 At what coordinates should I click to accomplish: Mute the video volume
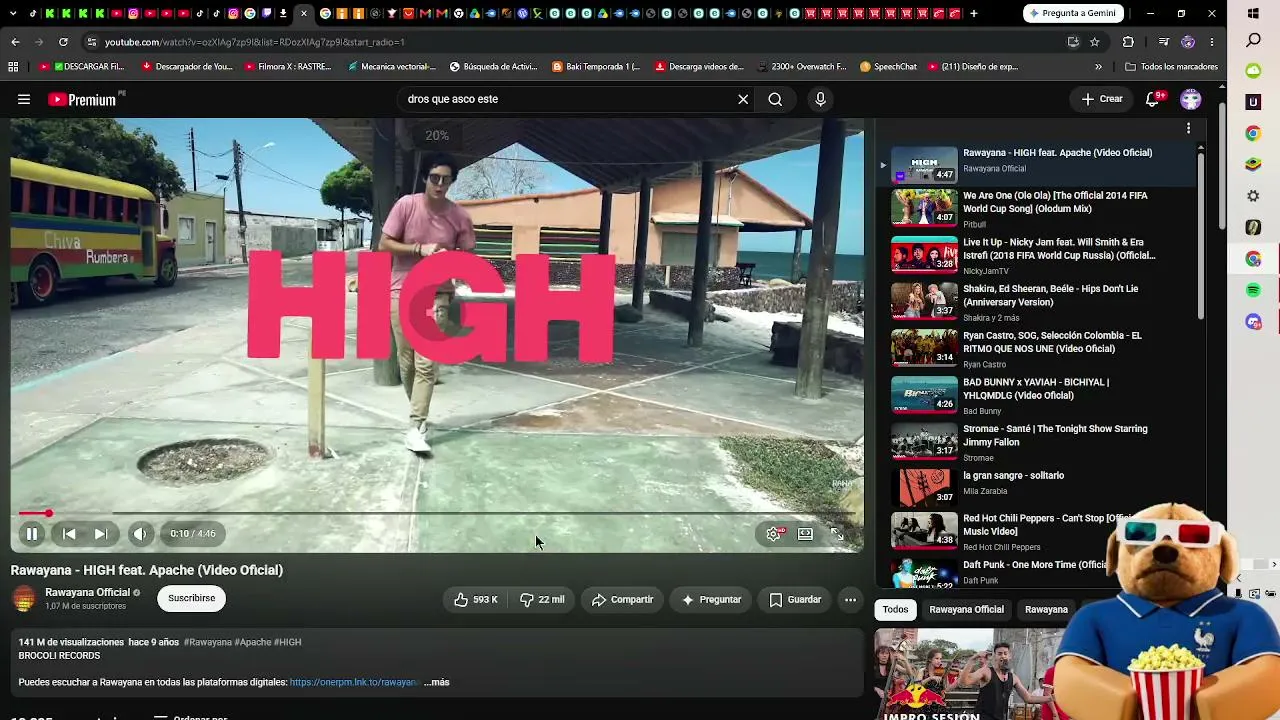pos(140,534)
